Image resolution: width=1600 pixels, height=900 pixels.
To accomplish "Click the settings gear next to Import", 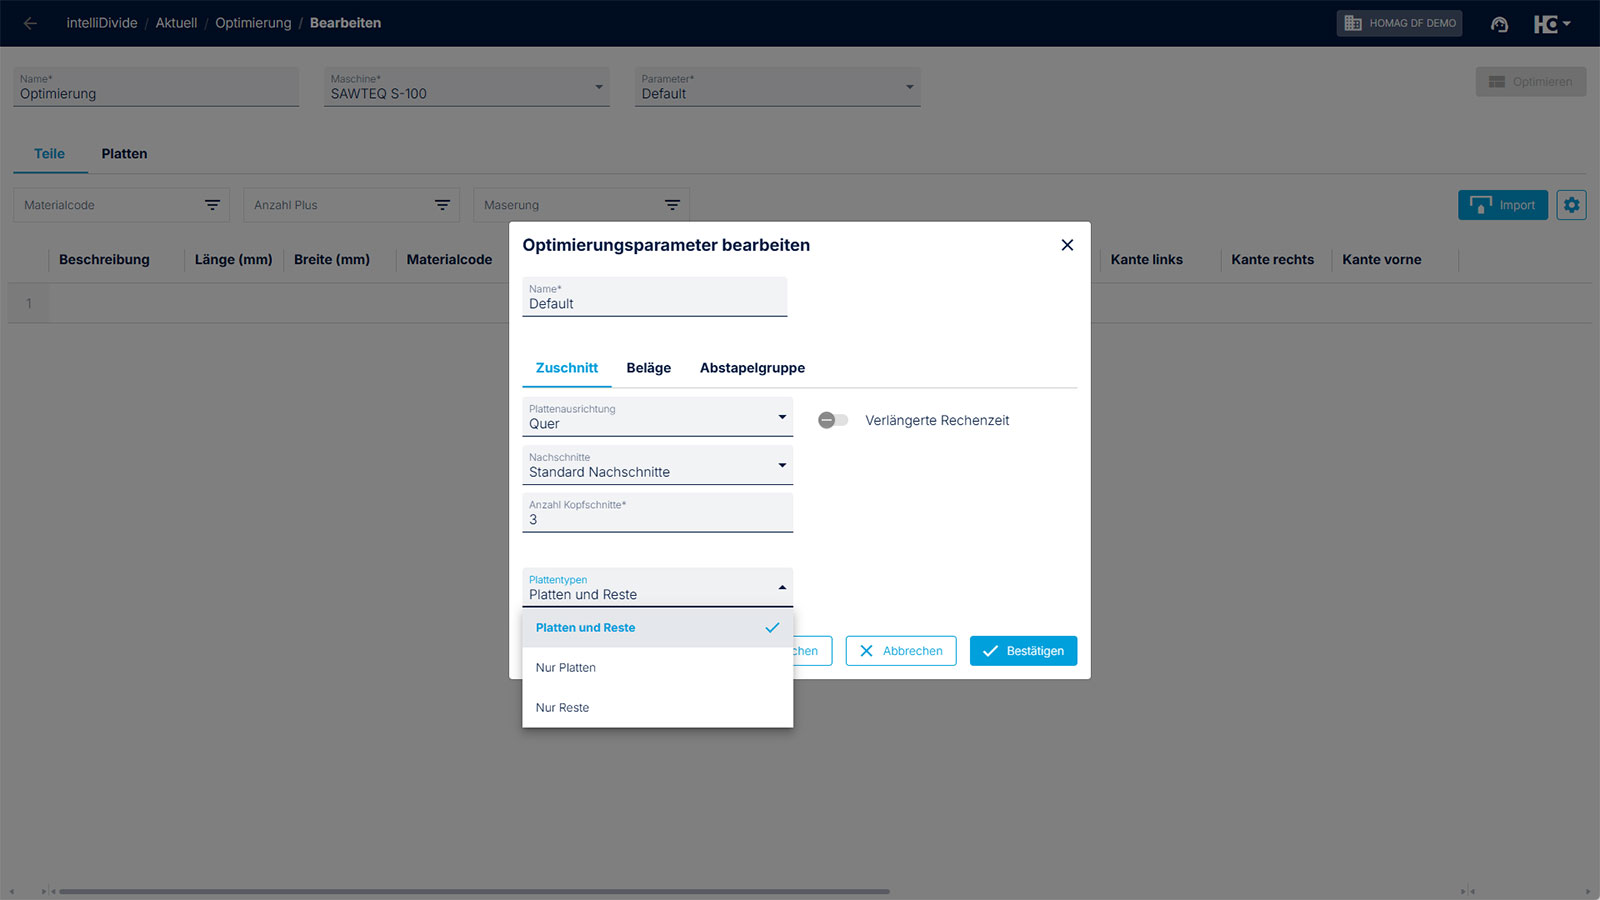I will (1571, 205).
